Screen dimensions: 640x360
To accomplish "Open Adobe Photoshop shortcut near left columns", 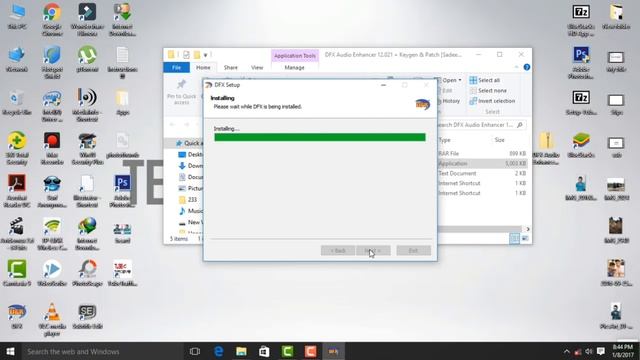I will 122,191.
